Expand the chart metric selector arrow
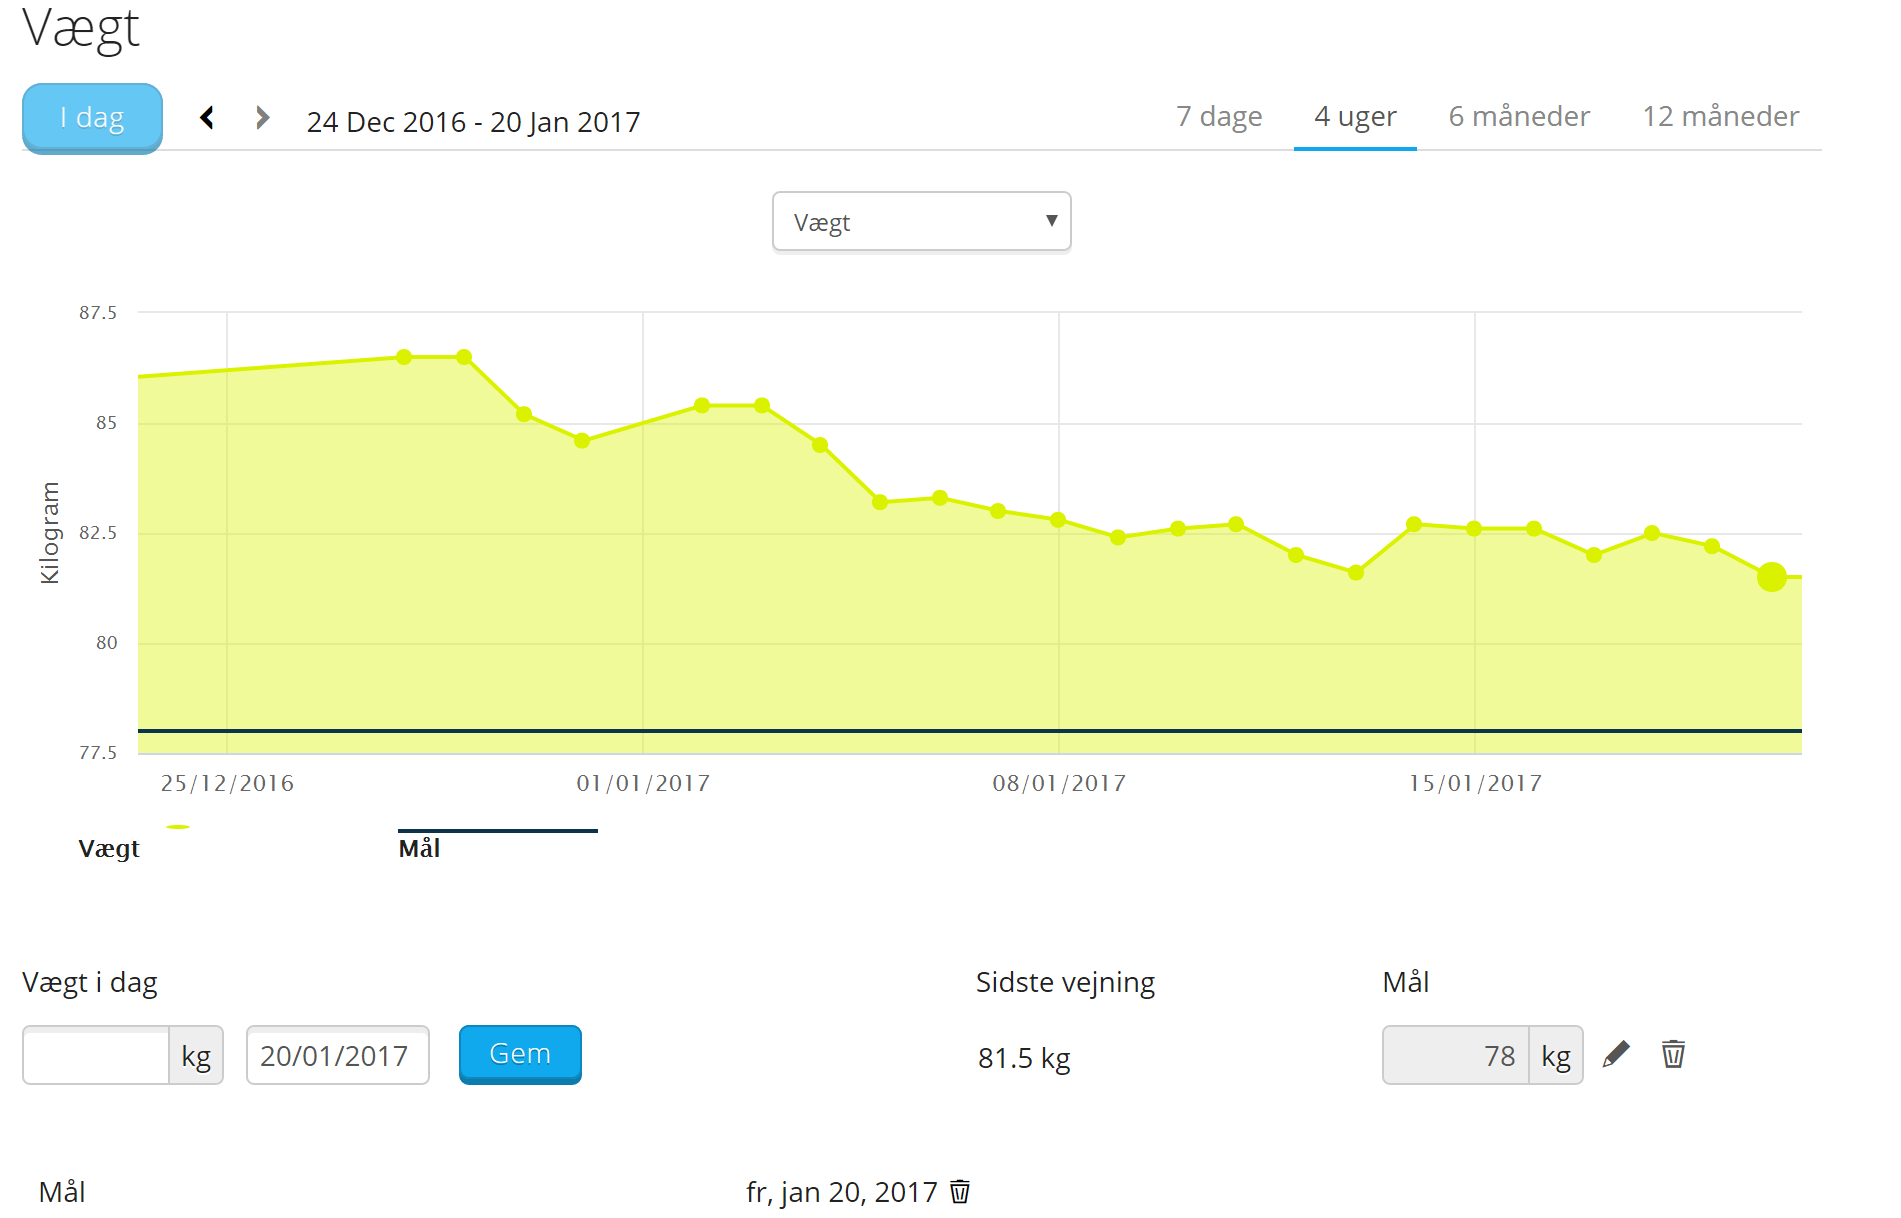Screen dimensions: 1901x1218 pyautogui.click(x=1051, y=221)
